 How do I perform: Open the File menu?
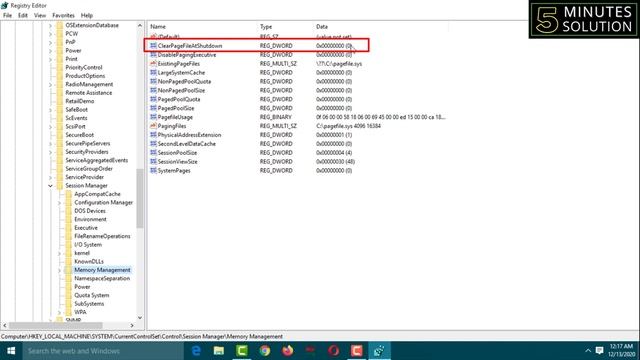pyautogui.click(x=7, y=16)
